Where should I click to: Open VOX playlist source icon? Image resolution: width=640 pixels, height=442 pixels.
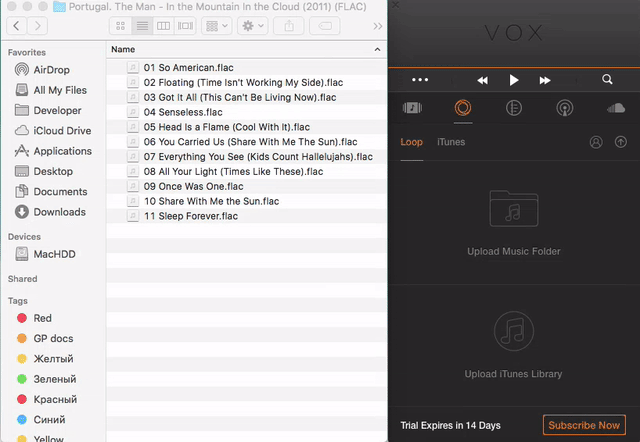coord(412,108)
